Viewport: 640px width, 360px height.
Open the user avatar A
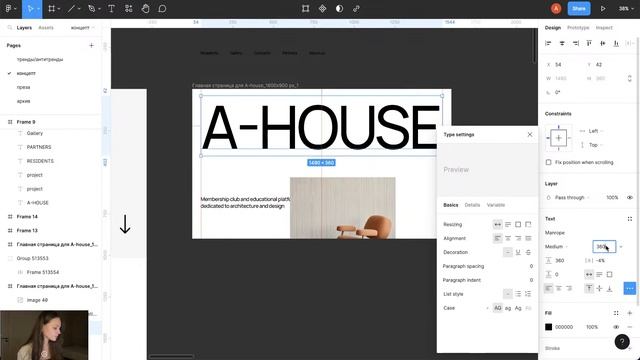point(556,9)
